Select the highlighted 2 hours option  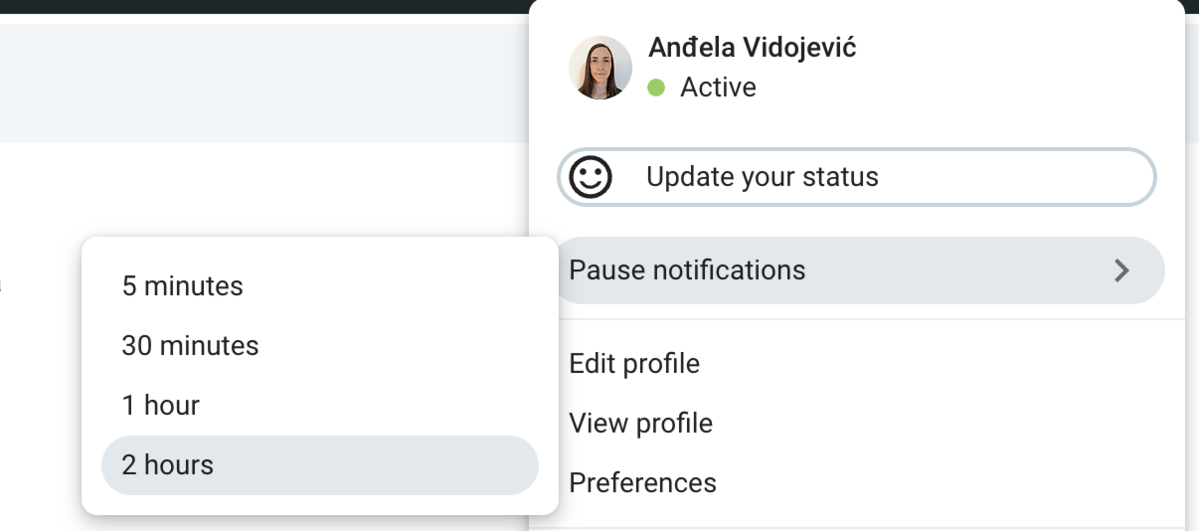pos(320,465)
